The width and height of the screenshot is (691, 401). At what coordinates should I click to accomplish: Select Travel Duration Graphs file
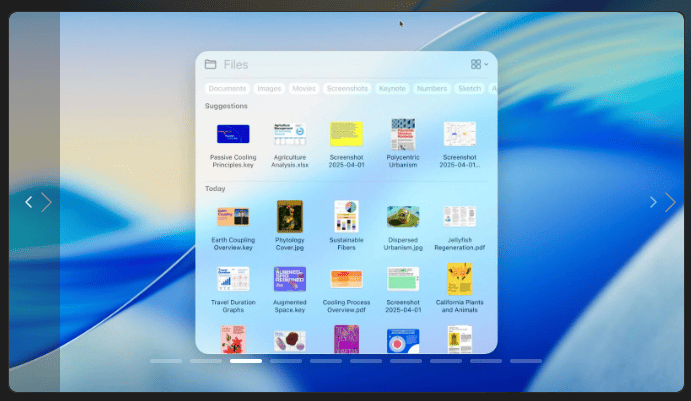tap(233, 279)
